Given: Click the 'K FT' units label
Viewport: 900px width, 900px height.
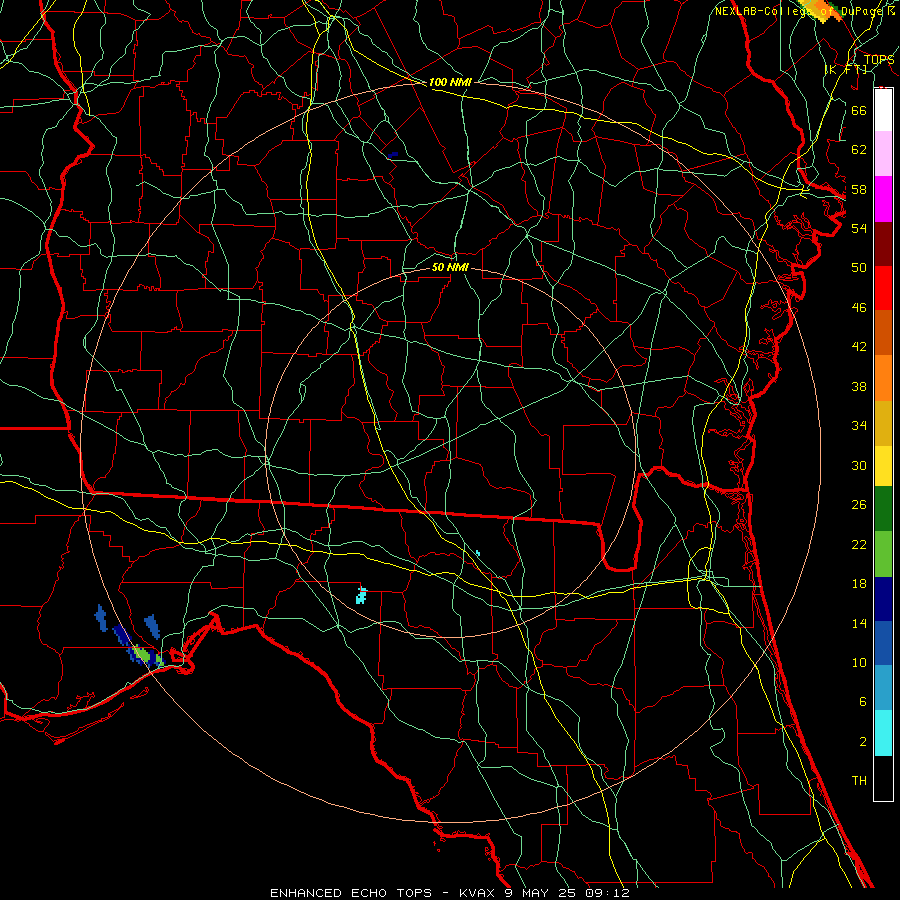Looking at the screenshot, I should [846, 70].
